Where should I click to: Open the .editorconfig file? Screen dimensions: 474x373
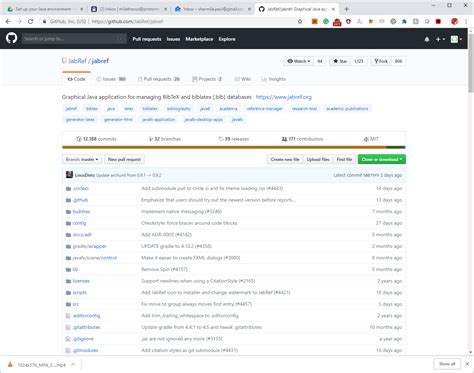click(86, 316)
